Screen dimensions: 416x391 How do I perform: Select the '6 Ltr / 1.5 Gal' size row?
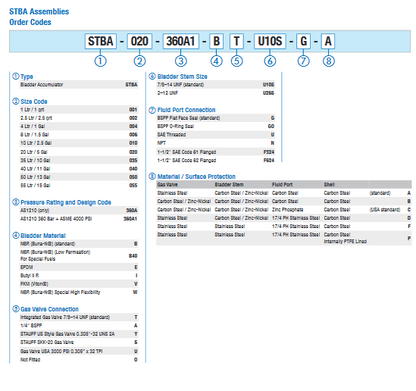click(x=79, y=135)
